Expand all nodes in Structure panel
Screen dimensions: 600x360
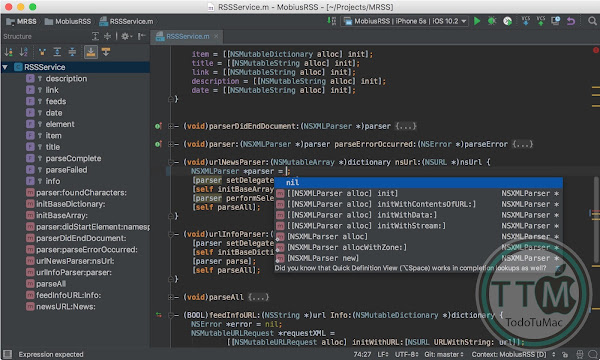click(95, 36)
